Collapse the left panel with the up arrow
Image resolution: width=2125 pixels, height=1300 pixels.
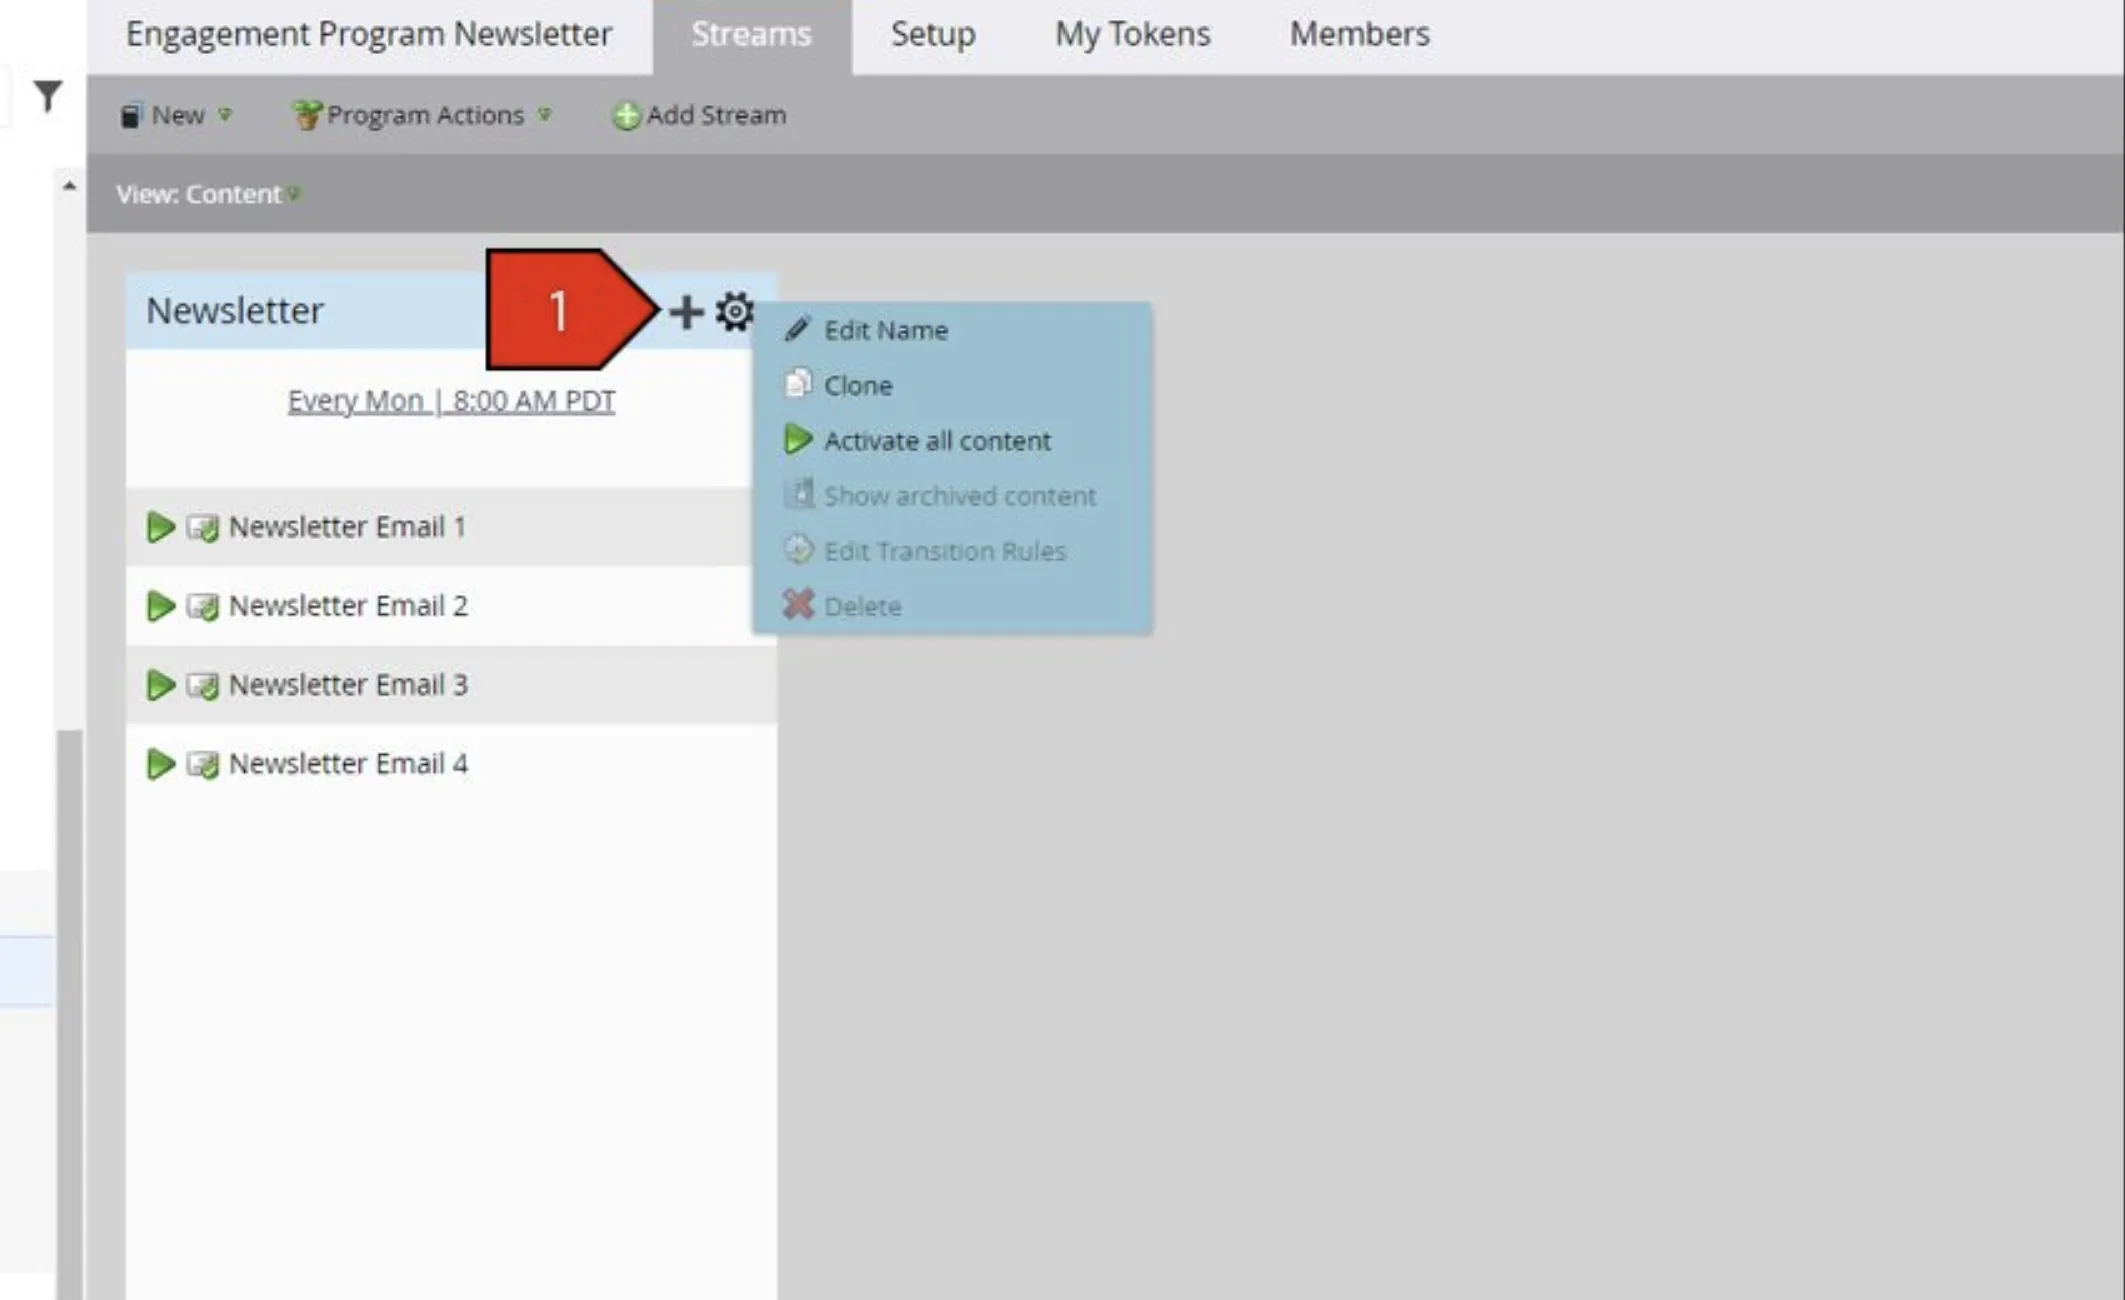point(69,185)
